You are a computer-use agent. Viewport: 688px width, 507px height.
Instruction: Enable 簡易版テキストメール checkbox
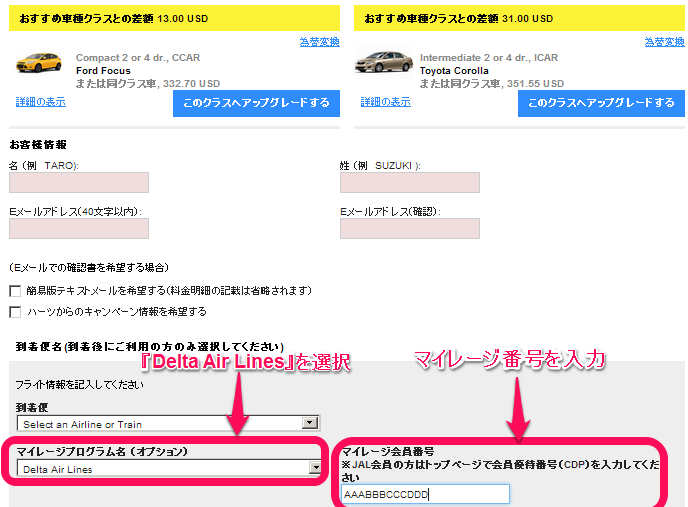(15, 291)
